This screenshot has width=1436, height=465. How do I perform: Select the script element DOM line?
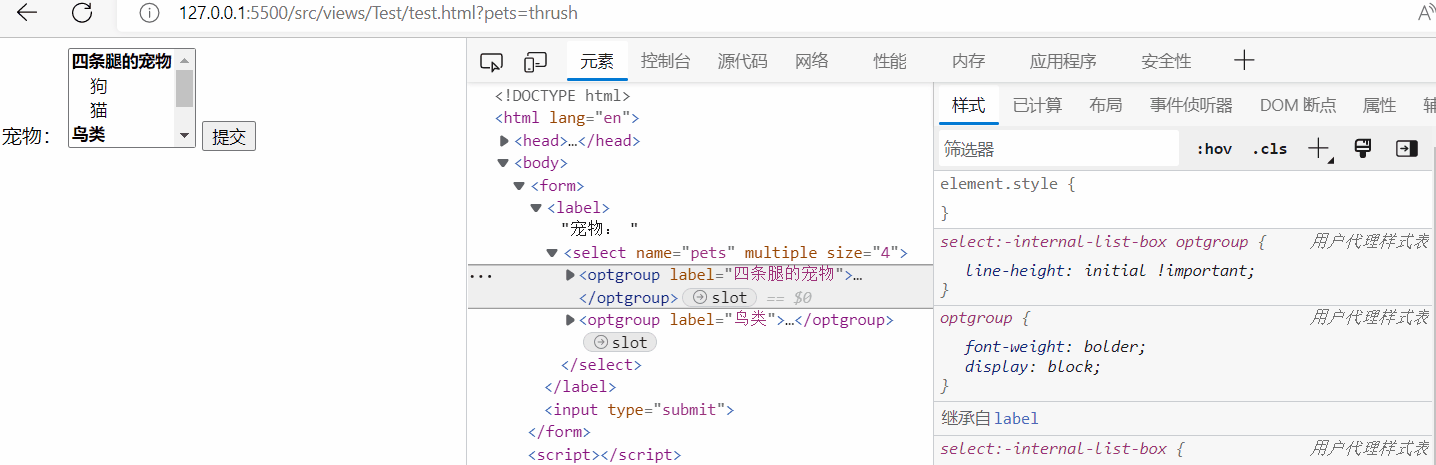point(604,455)
